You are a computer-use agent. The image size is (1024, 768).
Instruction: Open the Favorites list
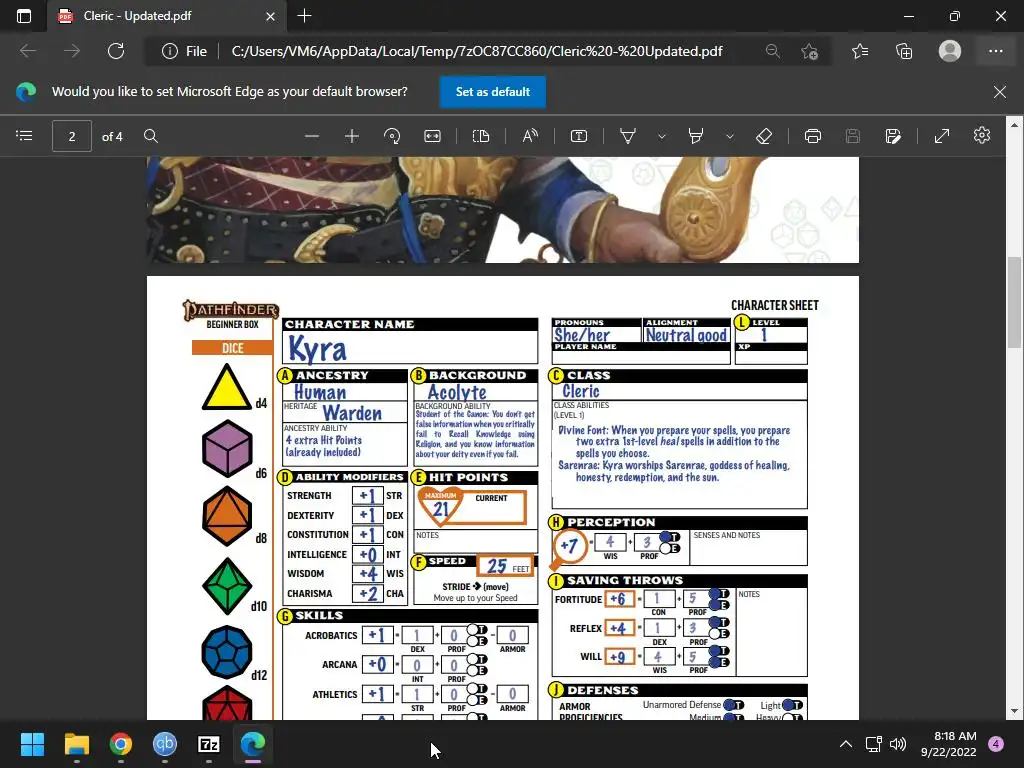point(860,51)
